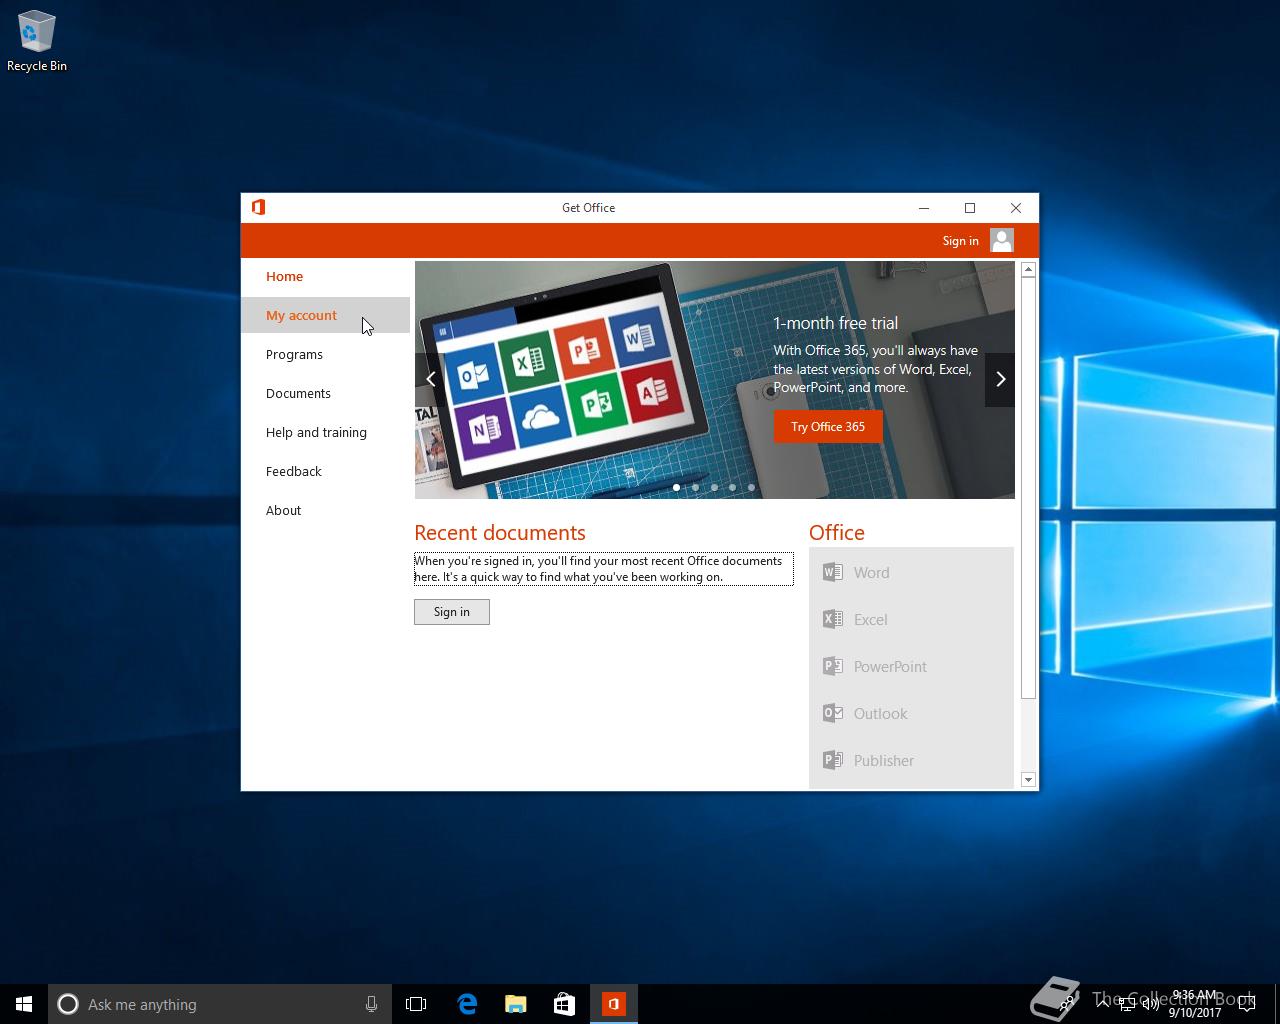This screenshot has height=1024, width=1280.
Task: Click the Publisher label in Office list
Action: tap(884, 761)
